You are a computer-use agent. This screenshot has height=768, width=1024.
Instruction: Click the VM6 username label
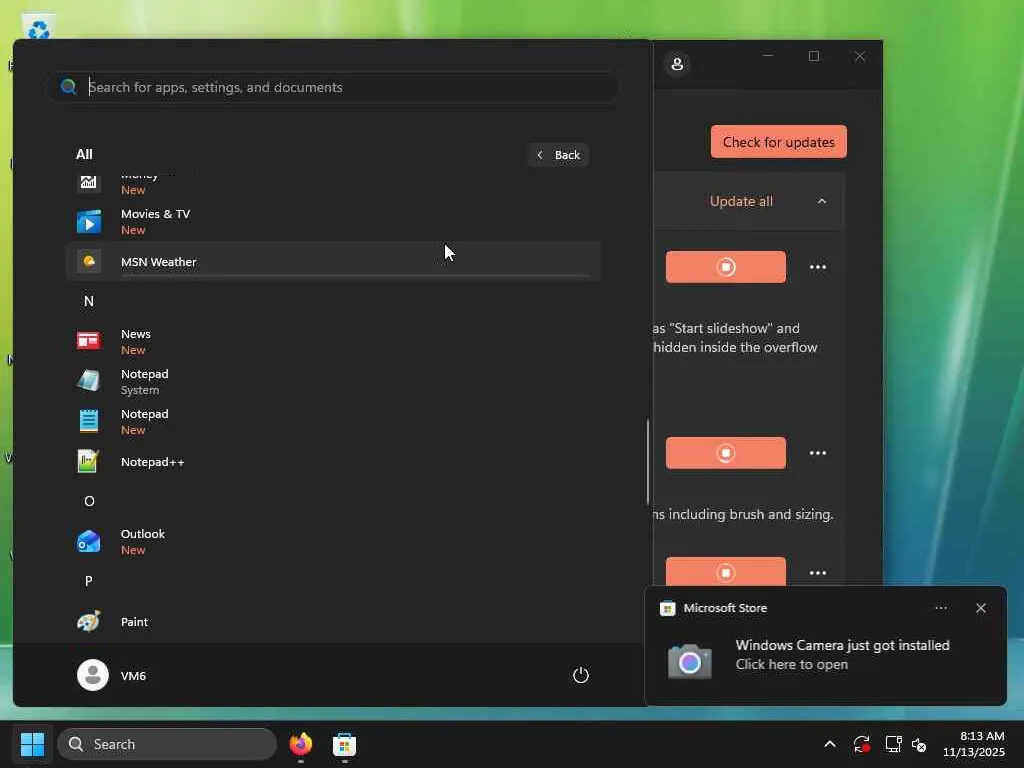(133, 675)
